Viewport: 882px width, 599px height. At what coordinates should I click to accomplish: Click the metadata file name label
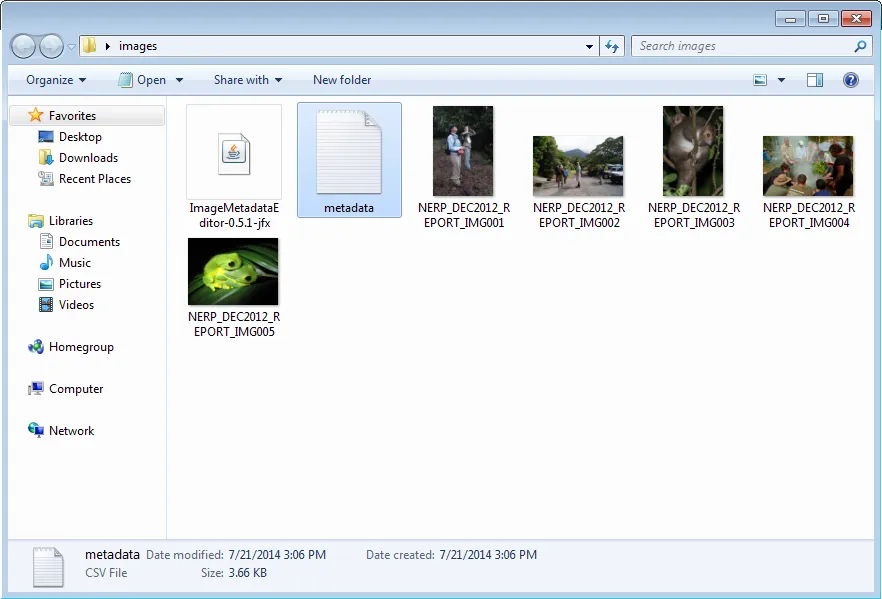pyautogui.click(x=349, y=208)
